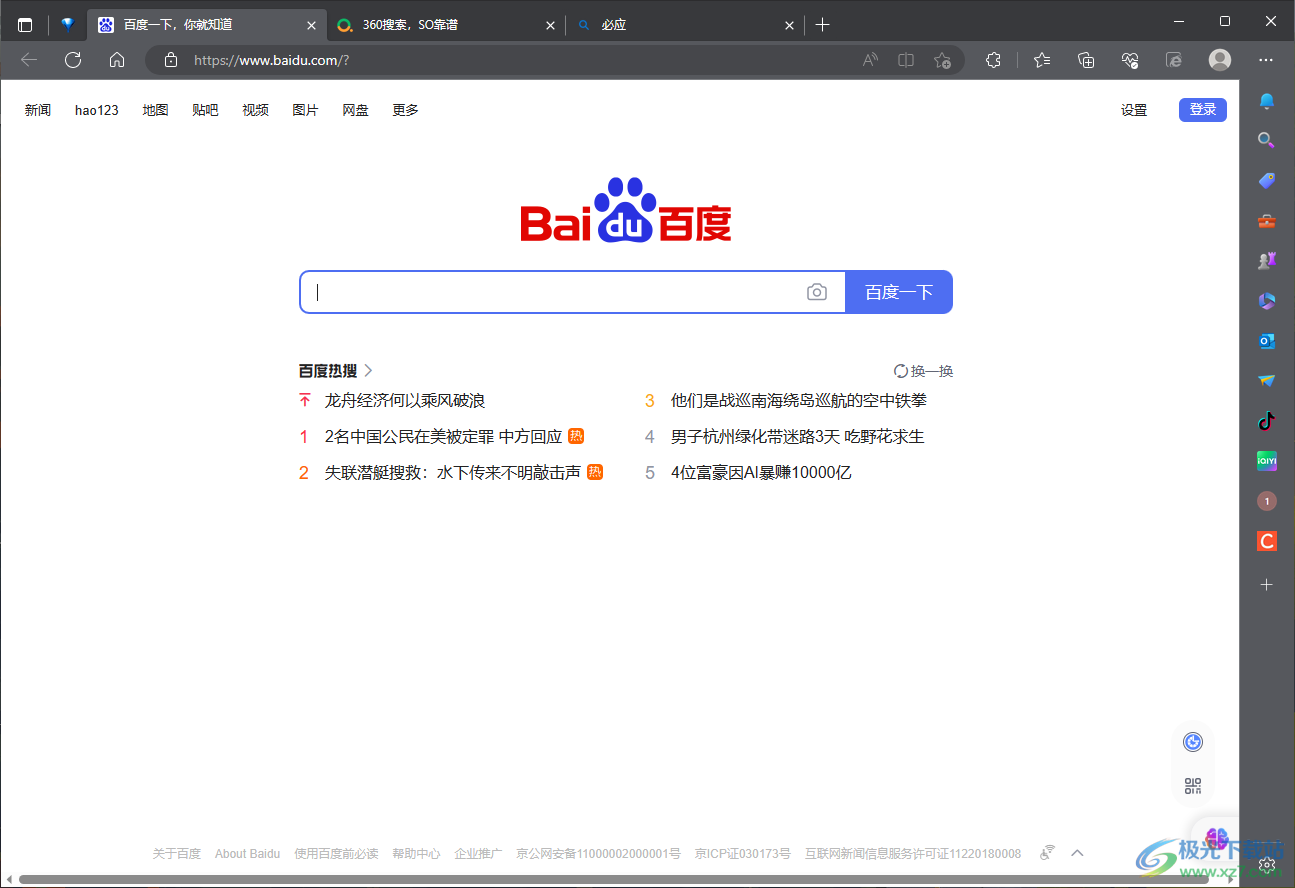Viewport: 1295px width, 888px height.
Task: Reload the current page
Action: (x=73, y=60)
